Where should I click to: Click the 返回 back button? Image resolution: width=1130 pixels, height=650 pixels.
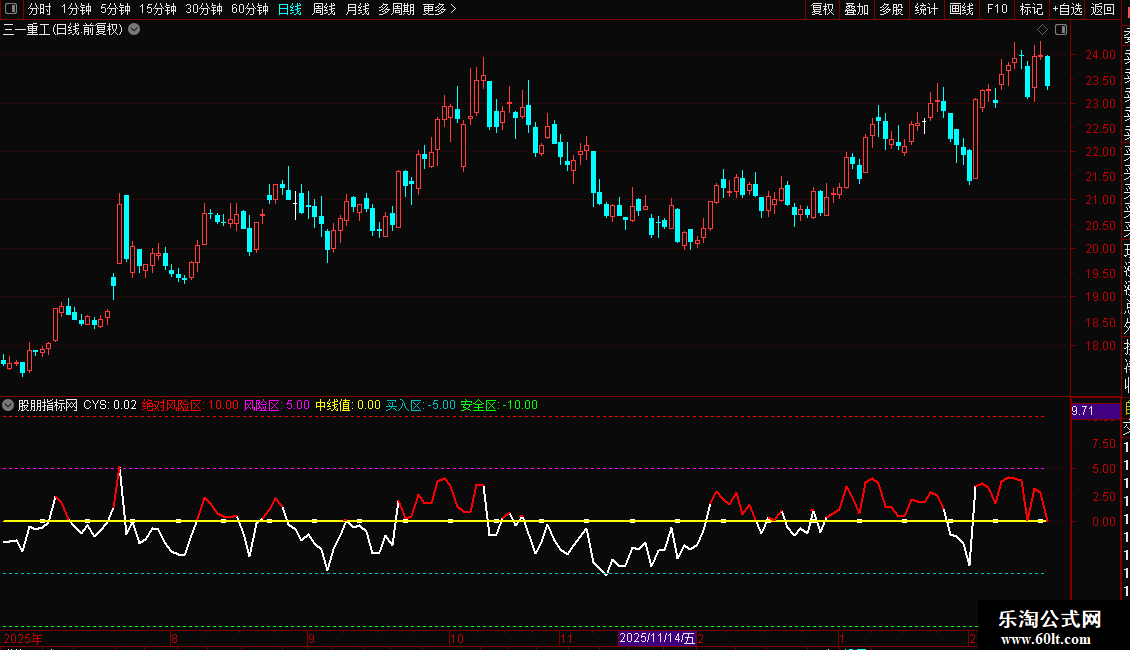click(1103, 9)
